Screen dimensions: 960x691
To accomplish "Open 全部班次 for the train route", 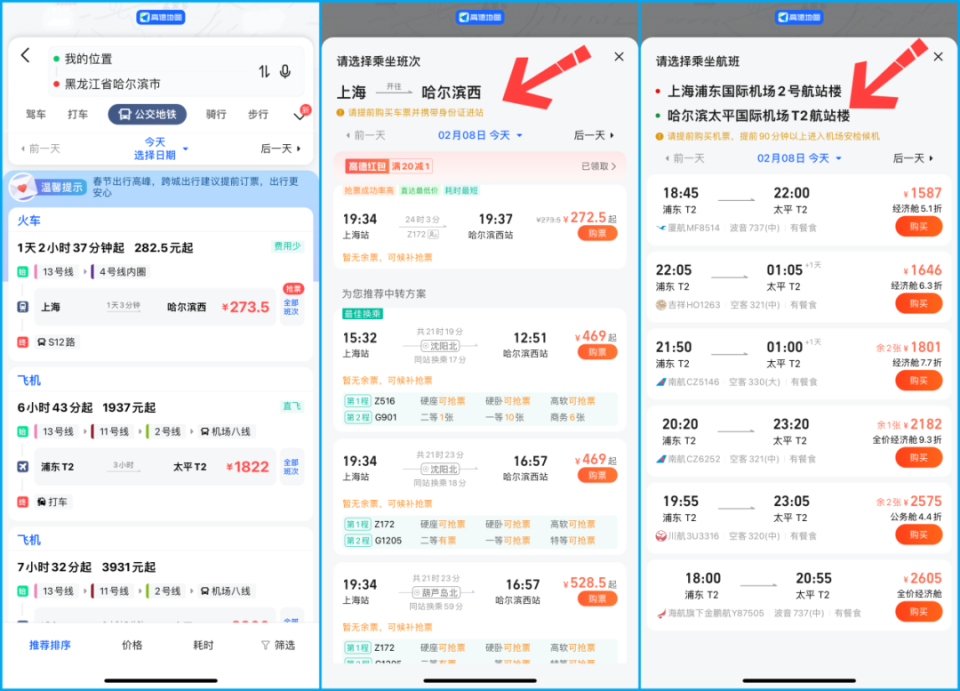I will coord(291,307).
